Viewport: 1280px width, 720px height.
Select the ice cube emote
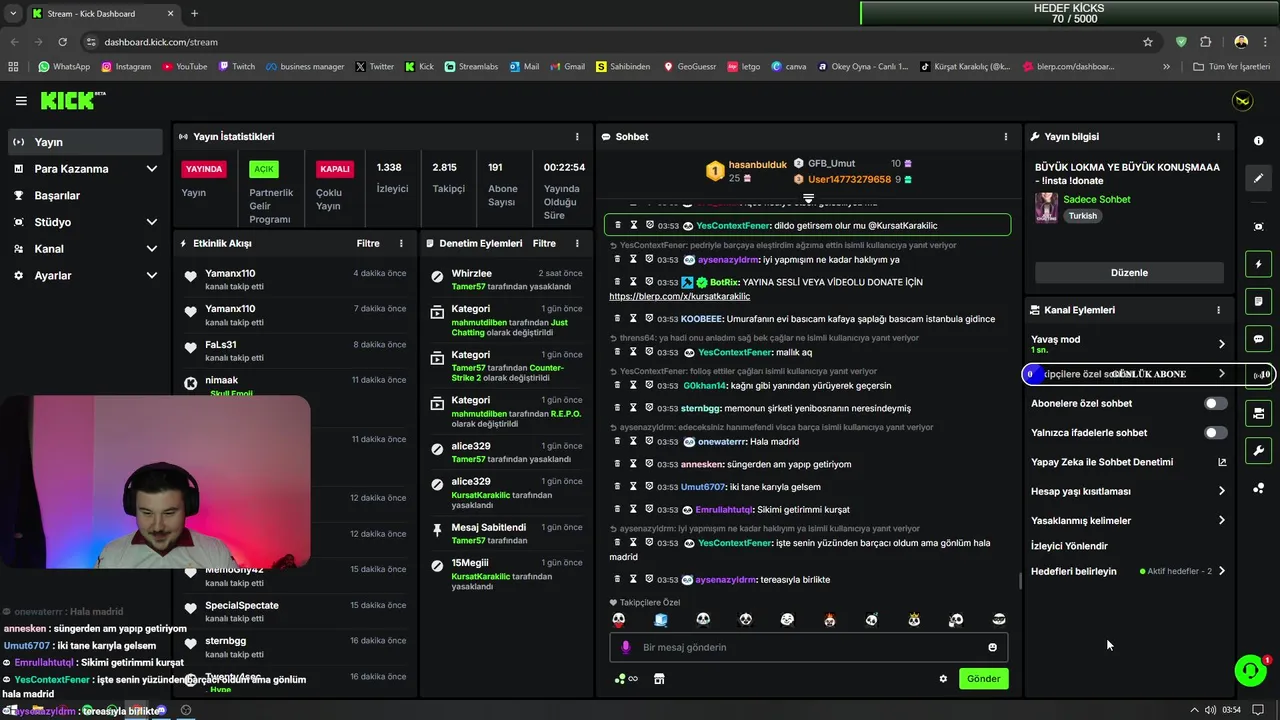coord(661,620)
